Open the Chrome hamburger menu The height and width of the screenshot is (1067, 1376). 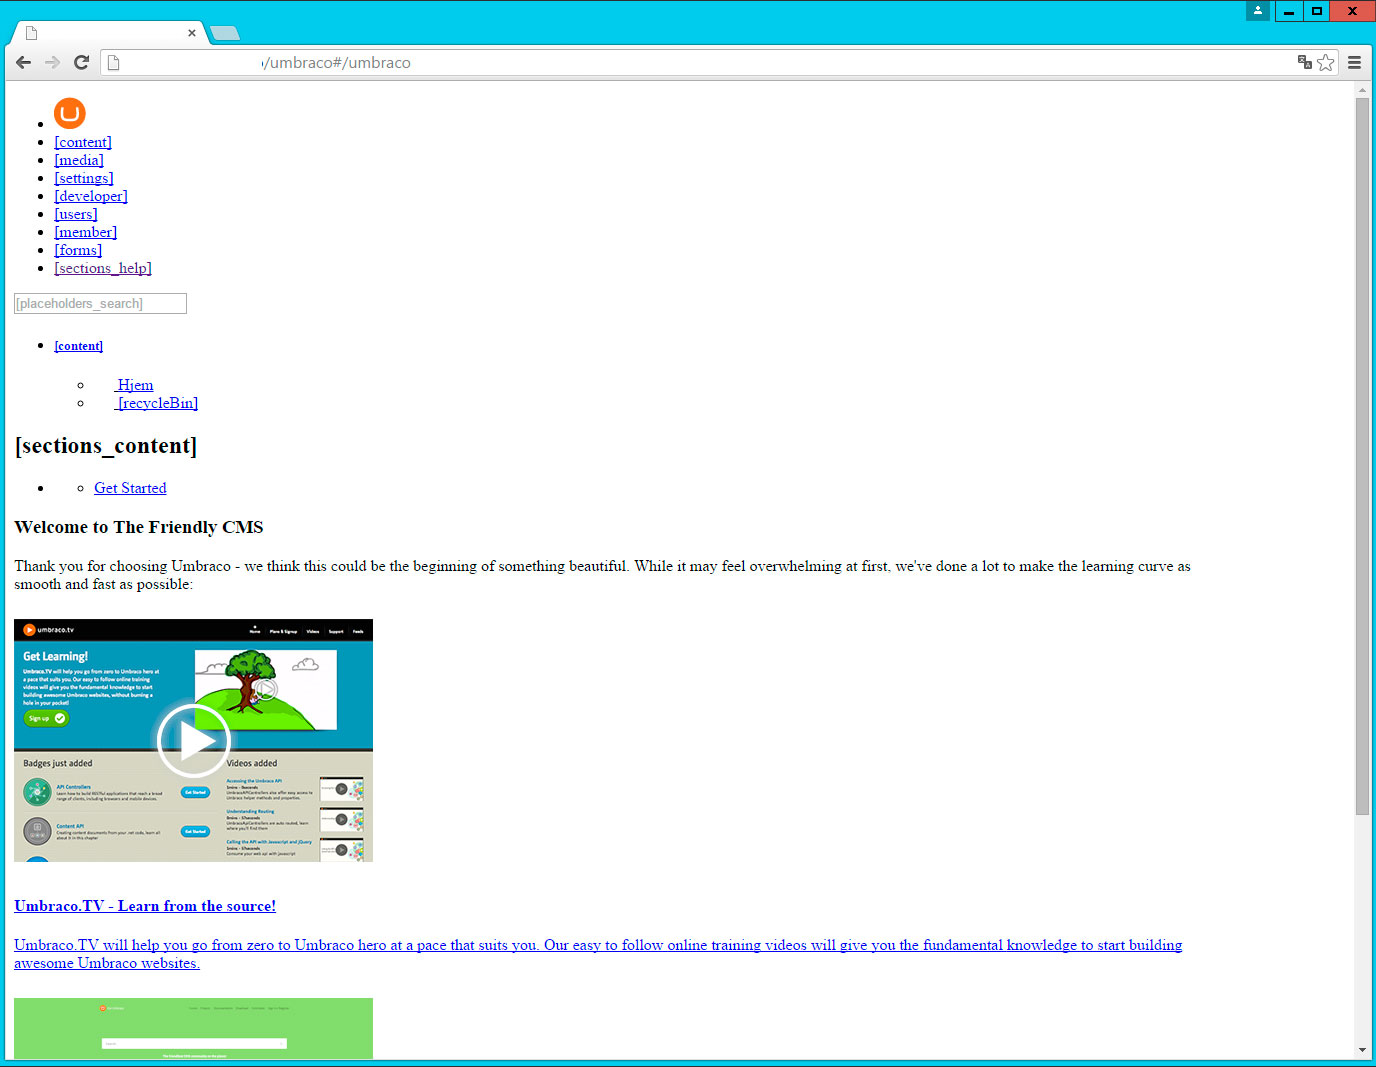coord(1354,62)
